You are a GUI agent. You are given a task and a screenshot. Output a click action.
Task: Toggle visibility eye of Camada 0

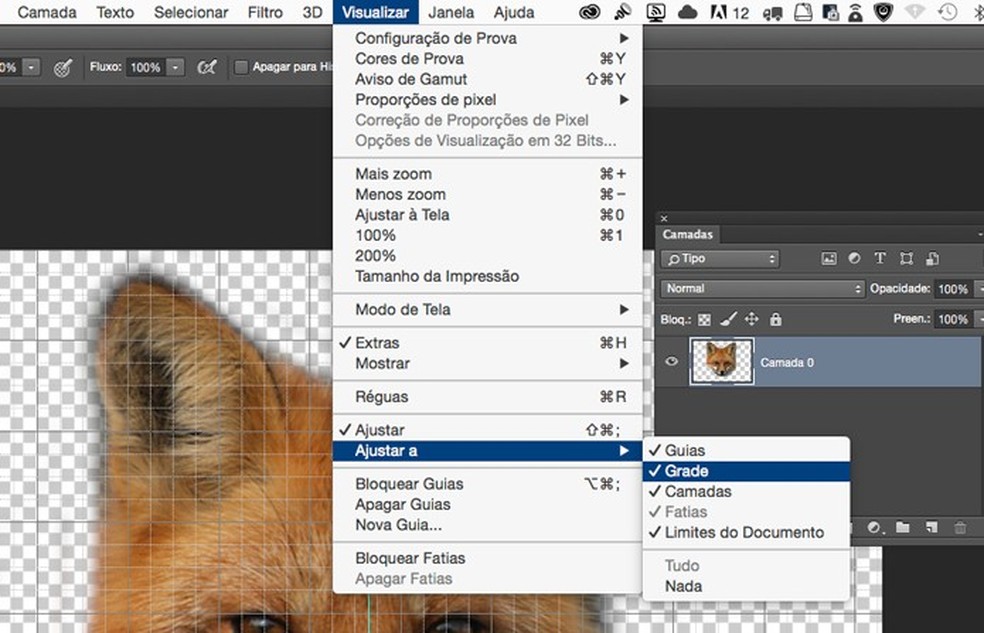click(x=671, y=361)
